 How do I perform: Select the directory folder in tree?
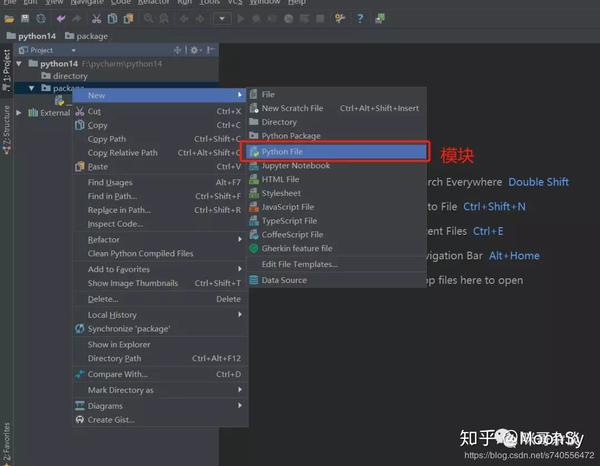pyautogui.click(x=65, y=76)
